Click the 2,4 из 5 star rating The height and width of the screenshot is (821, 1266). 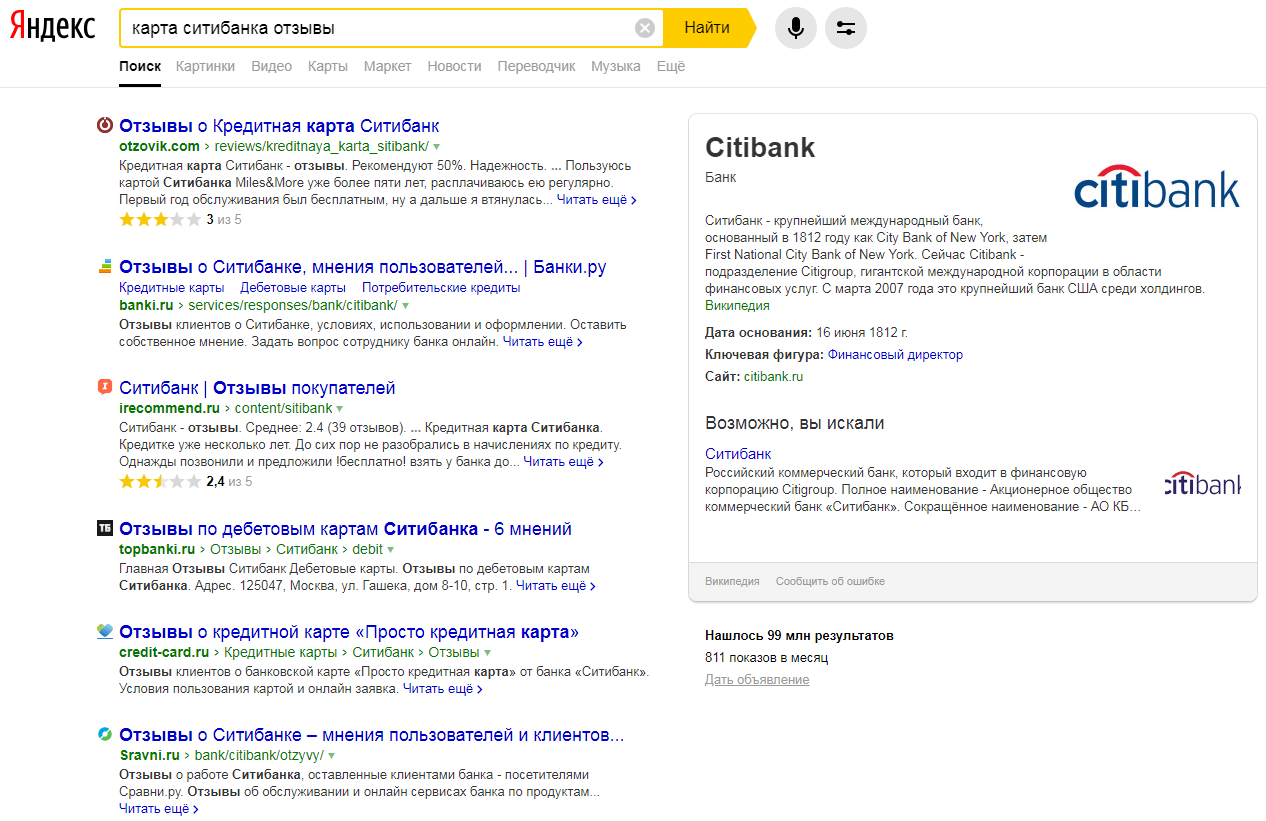point(186,481)
